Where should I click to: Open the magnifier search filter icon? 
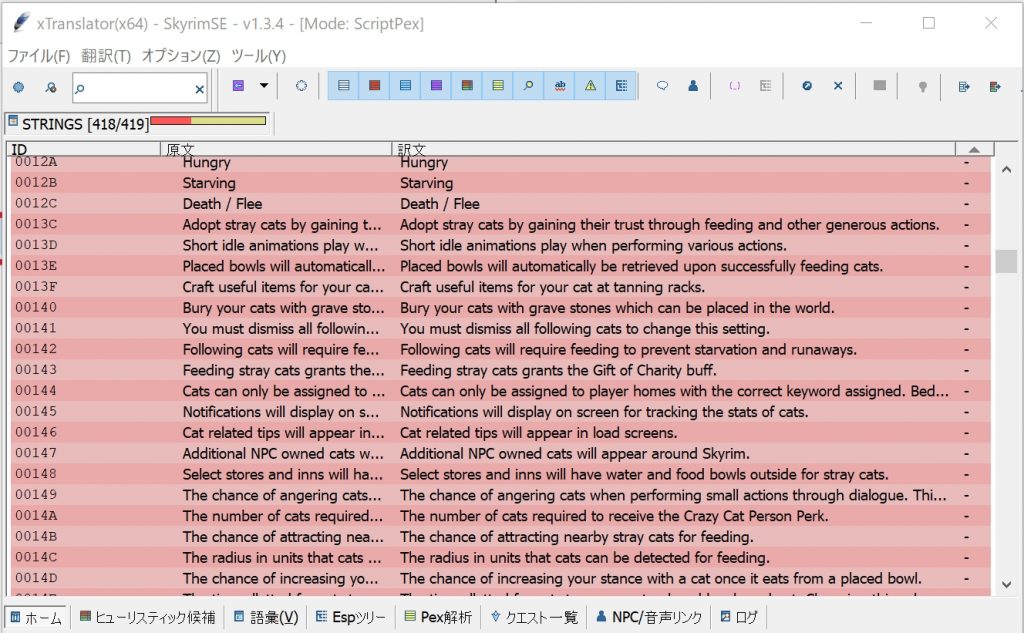pos(529,86)
